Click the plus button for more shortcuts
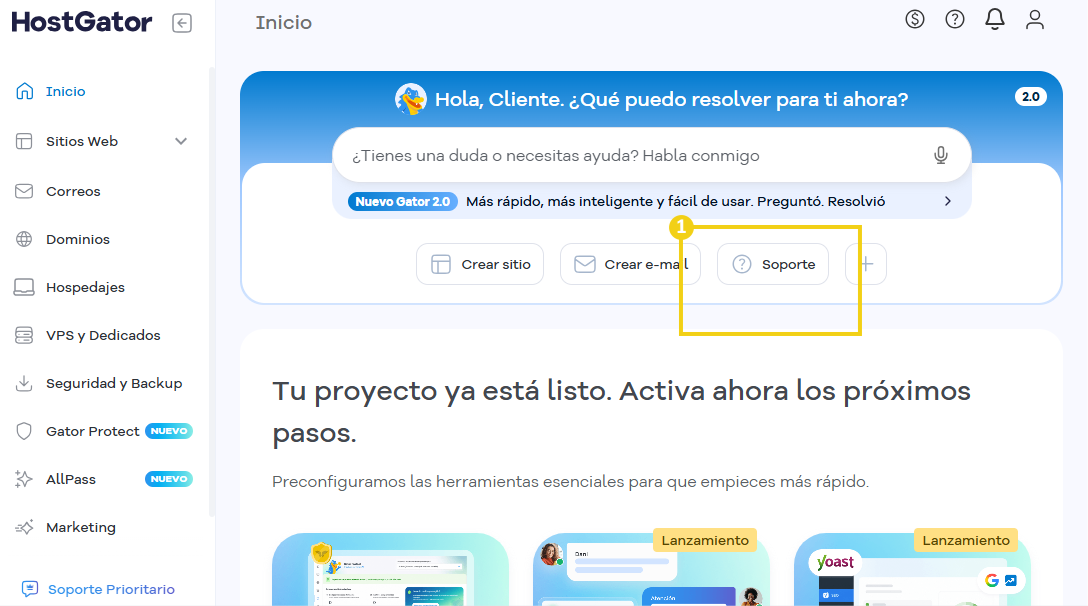Screen dimensions: 1088x606 coord(866,264)
